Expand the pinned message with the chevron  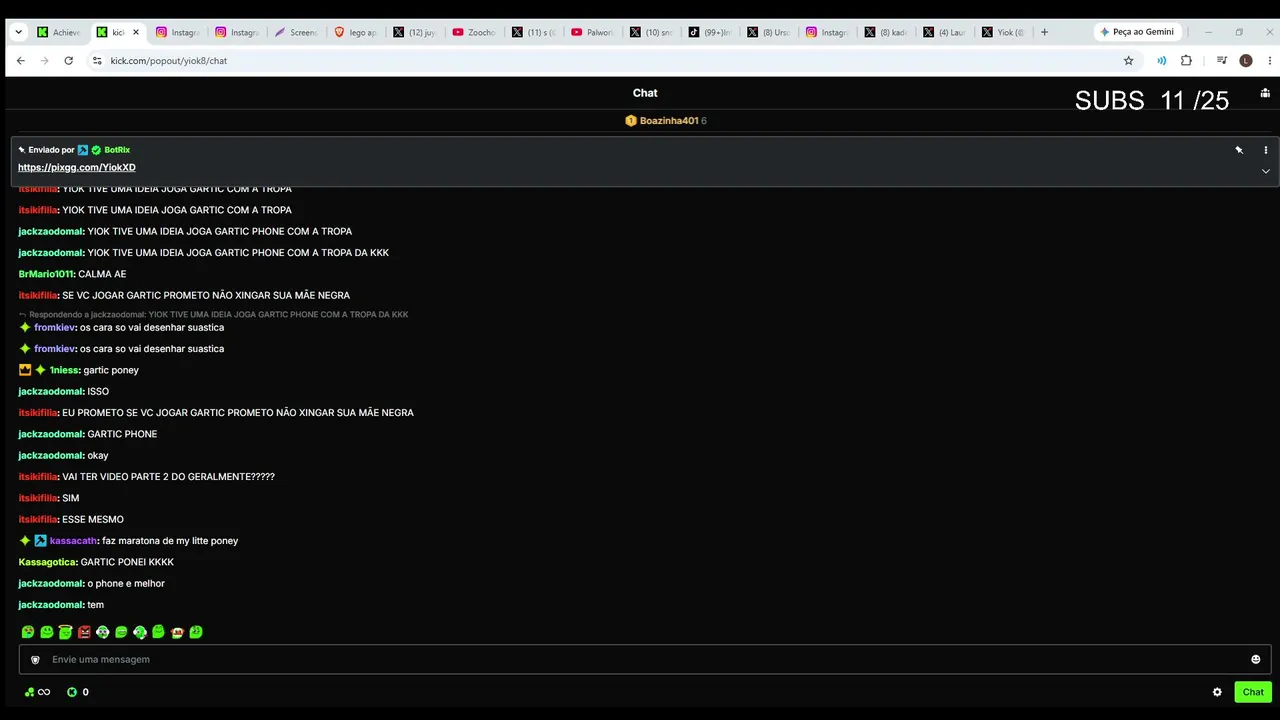click(x=1266, y=171)
